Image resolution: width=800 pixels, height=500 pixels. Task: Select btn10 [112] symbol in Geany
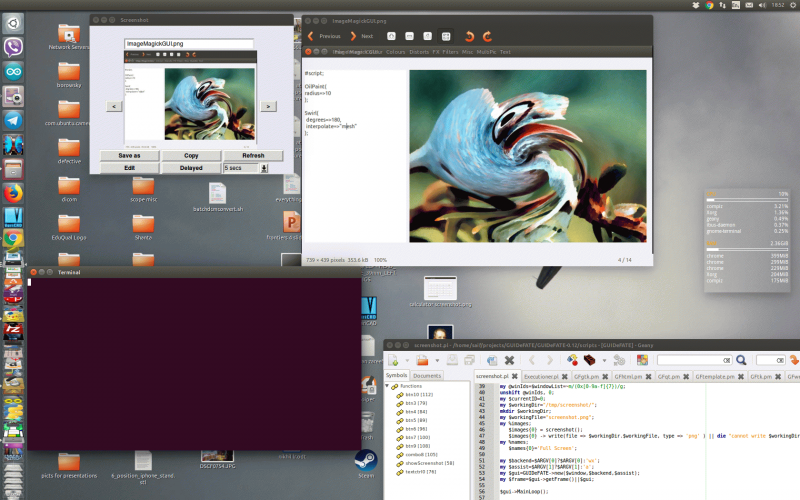pos(419,394)
